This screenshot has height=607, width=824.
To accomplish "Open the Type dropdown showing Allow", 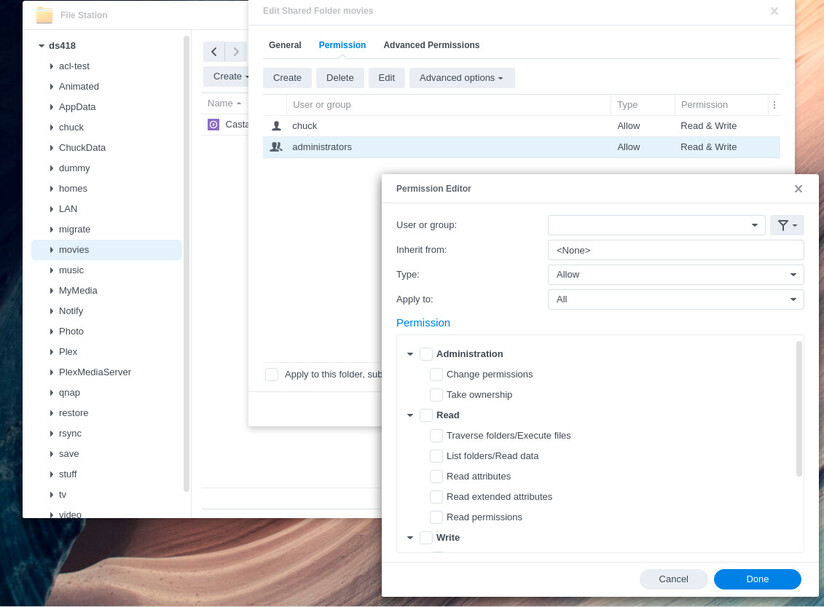I will (x=676, y=275).
